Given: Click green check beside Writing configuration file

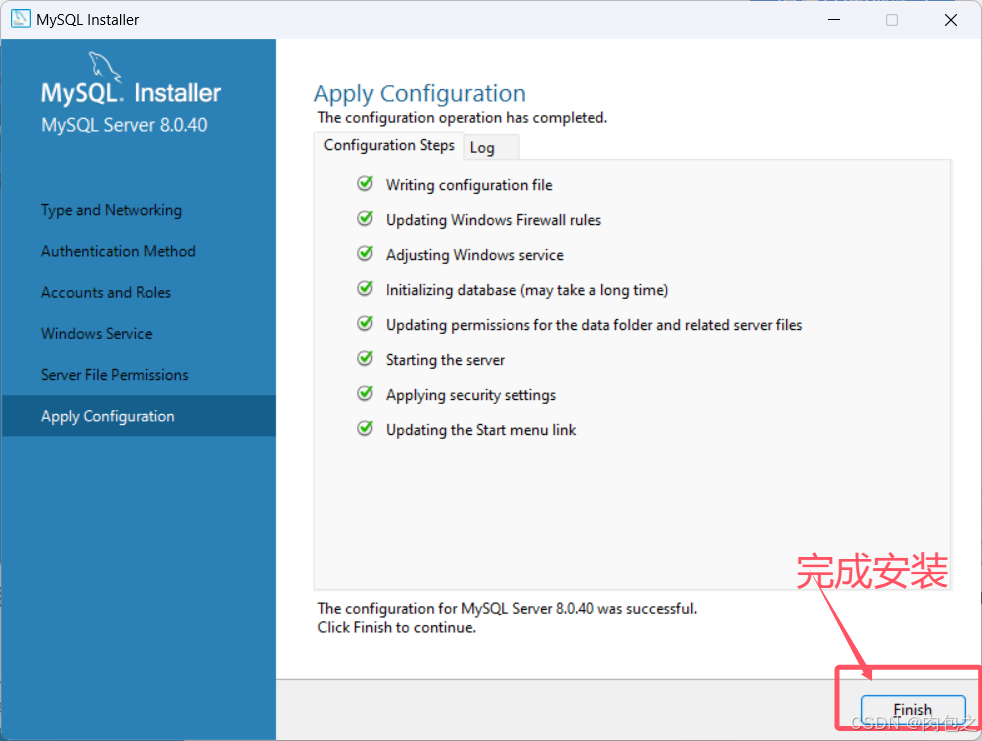Looking at the screenshot, I should (365, 184).
